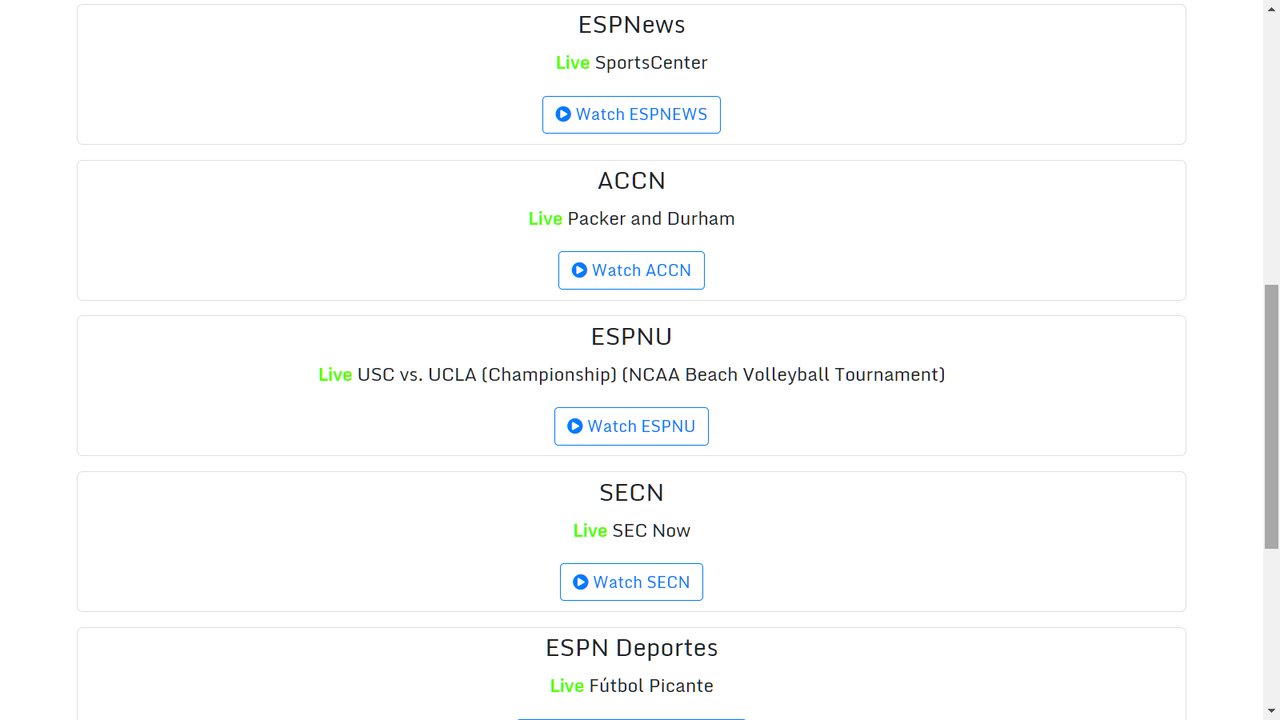Click the vertical scrollbar thumb
The height and width of the screenshot is (720, 1280).
tap(1272, 417)
